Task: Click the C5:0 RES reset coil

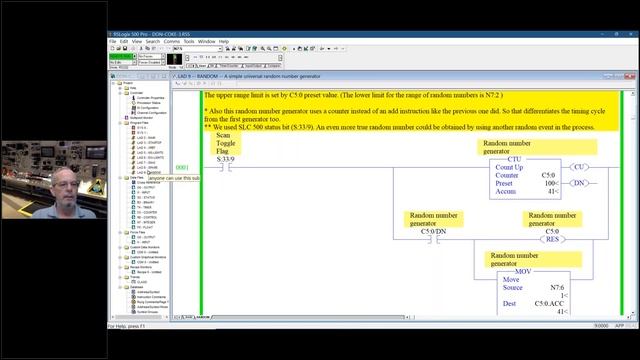Action: (x=553, y=240)
